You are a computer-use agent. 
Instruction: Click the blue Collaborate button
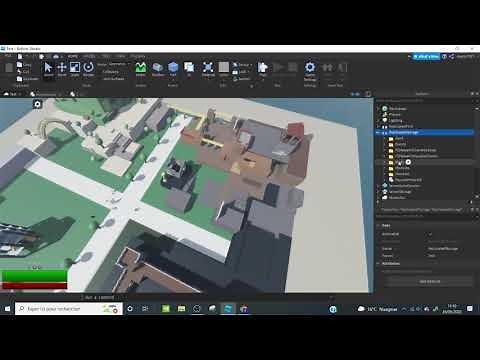426,57
